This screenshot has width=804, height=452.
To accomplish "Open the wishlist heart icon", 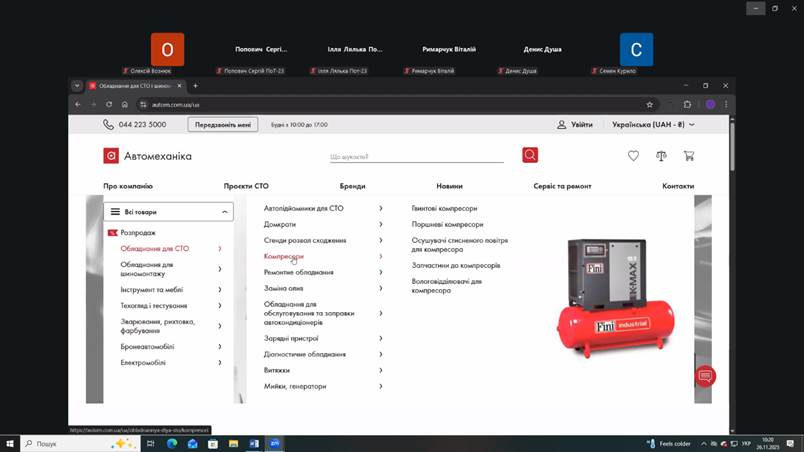I will 633,156.
